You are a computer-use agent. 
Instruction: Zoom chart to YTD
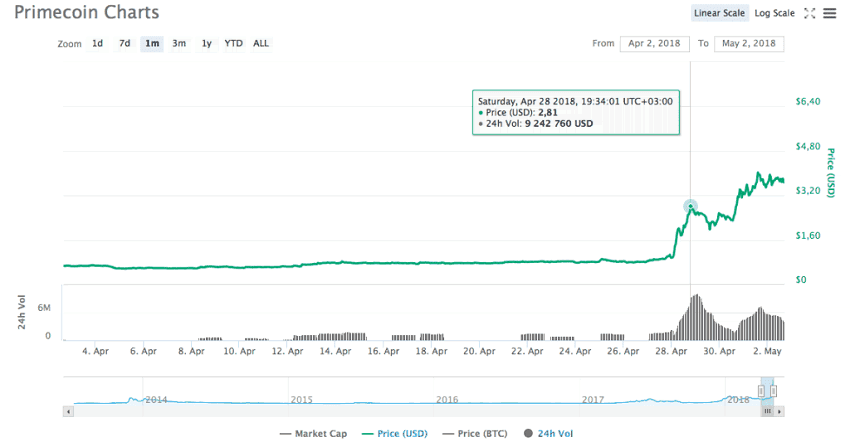tap(233, 44)
